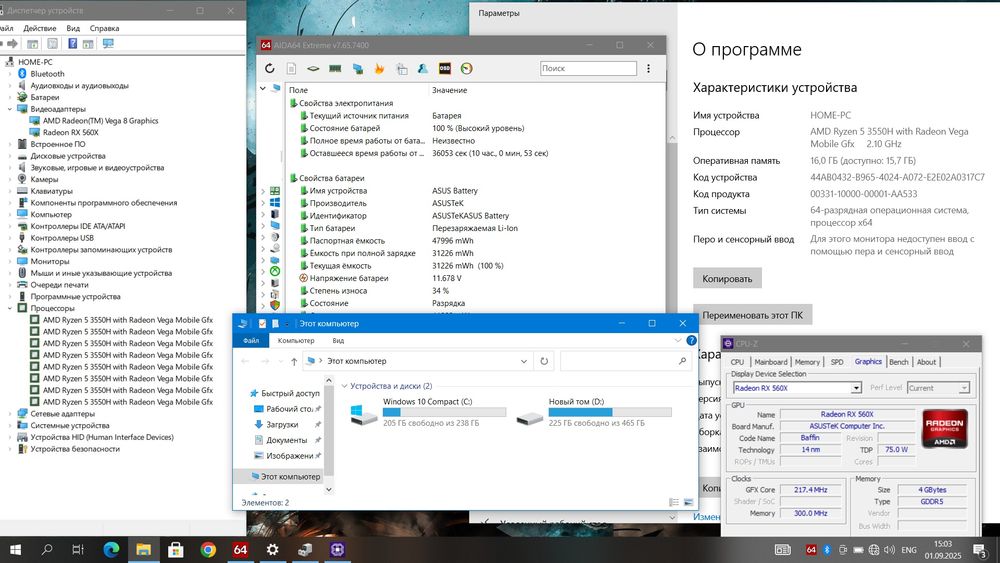Open Справка menu in Device Manager
The height and width of the screenshot is (563, 1000).
105,28
